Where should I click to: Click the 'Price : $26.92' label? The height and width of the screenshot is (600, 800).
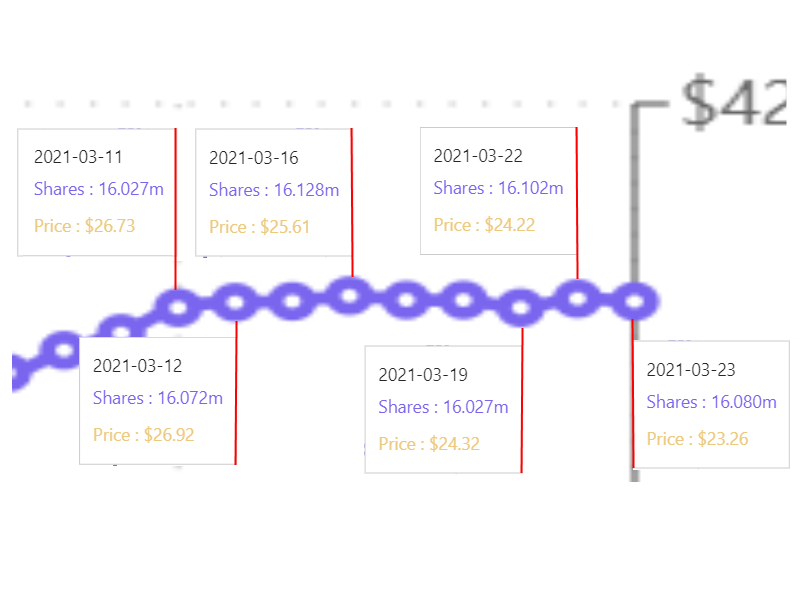point(143,435)
